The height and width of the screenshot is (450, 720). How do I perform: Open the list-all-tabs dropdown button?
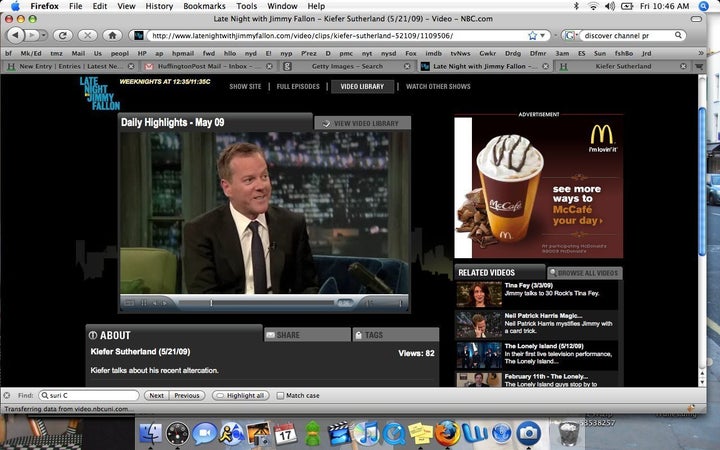[x=699, y=67]
